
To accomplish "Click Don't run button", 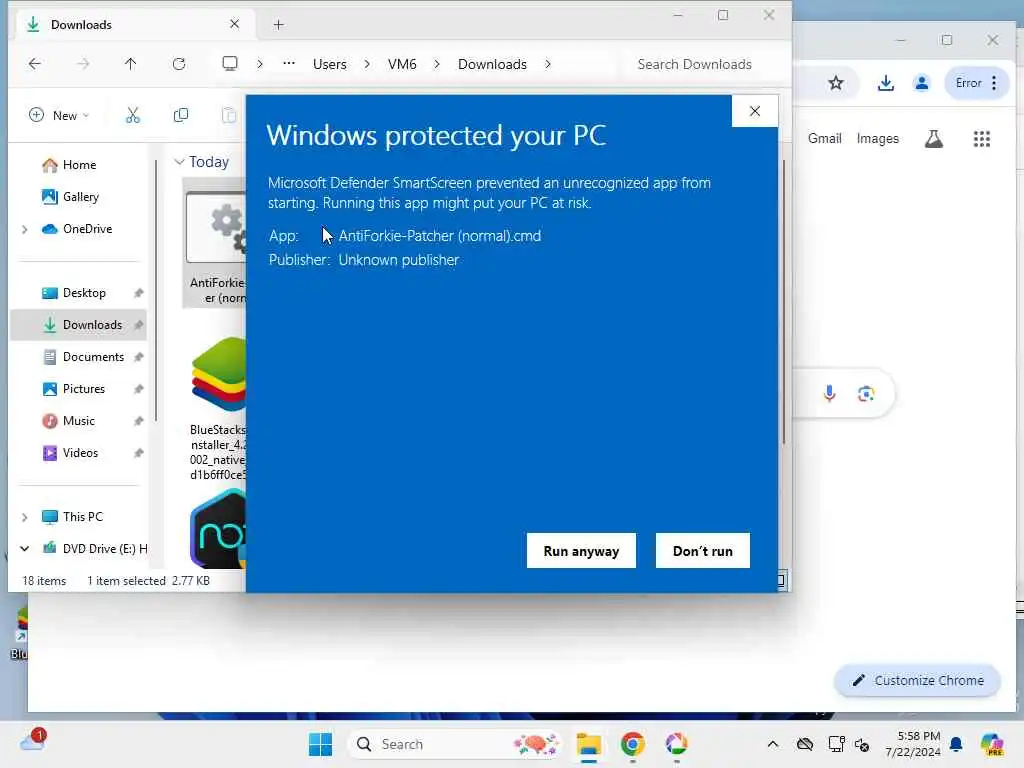I will coord(703,551).
